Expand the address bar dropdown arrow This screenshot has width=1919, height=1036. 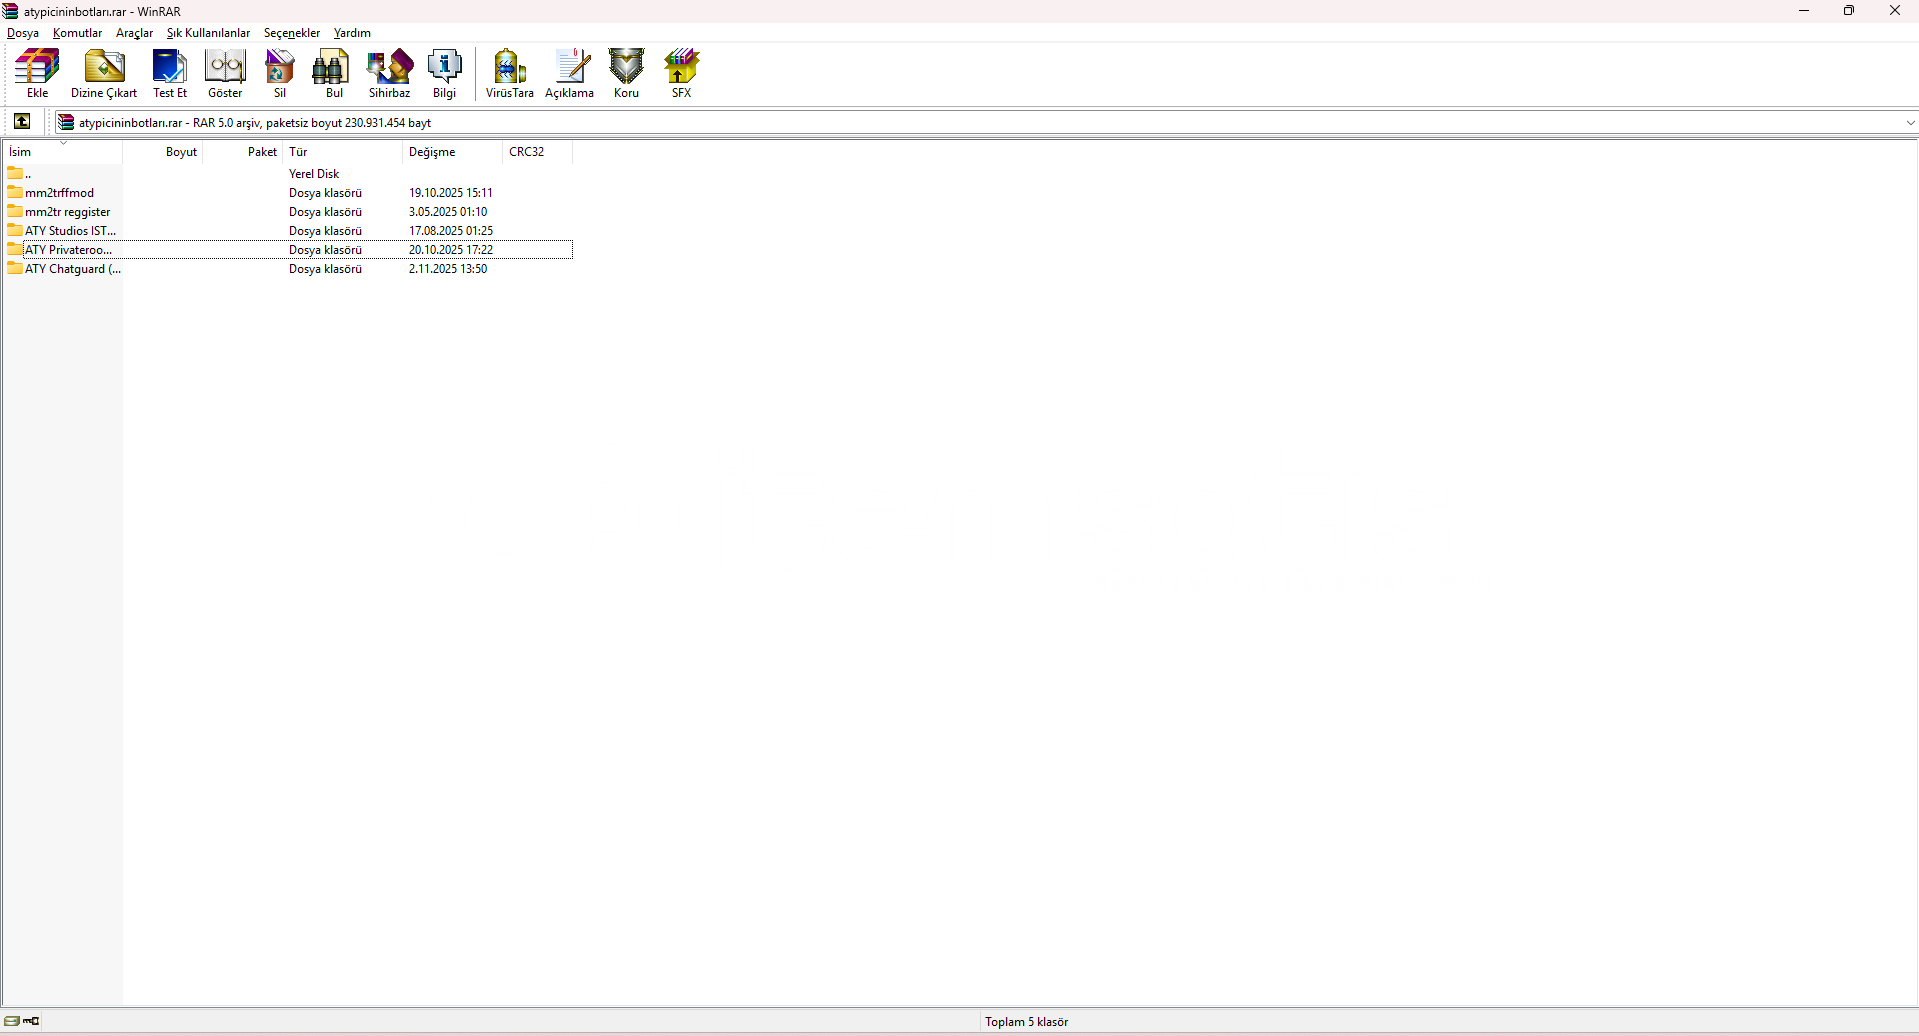pyautogui.click(x=1910, y=123)
